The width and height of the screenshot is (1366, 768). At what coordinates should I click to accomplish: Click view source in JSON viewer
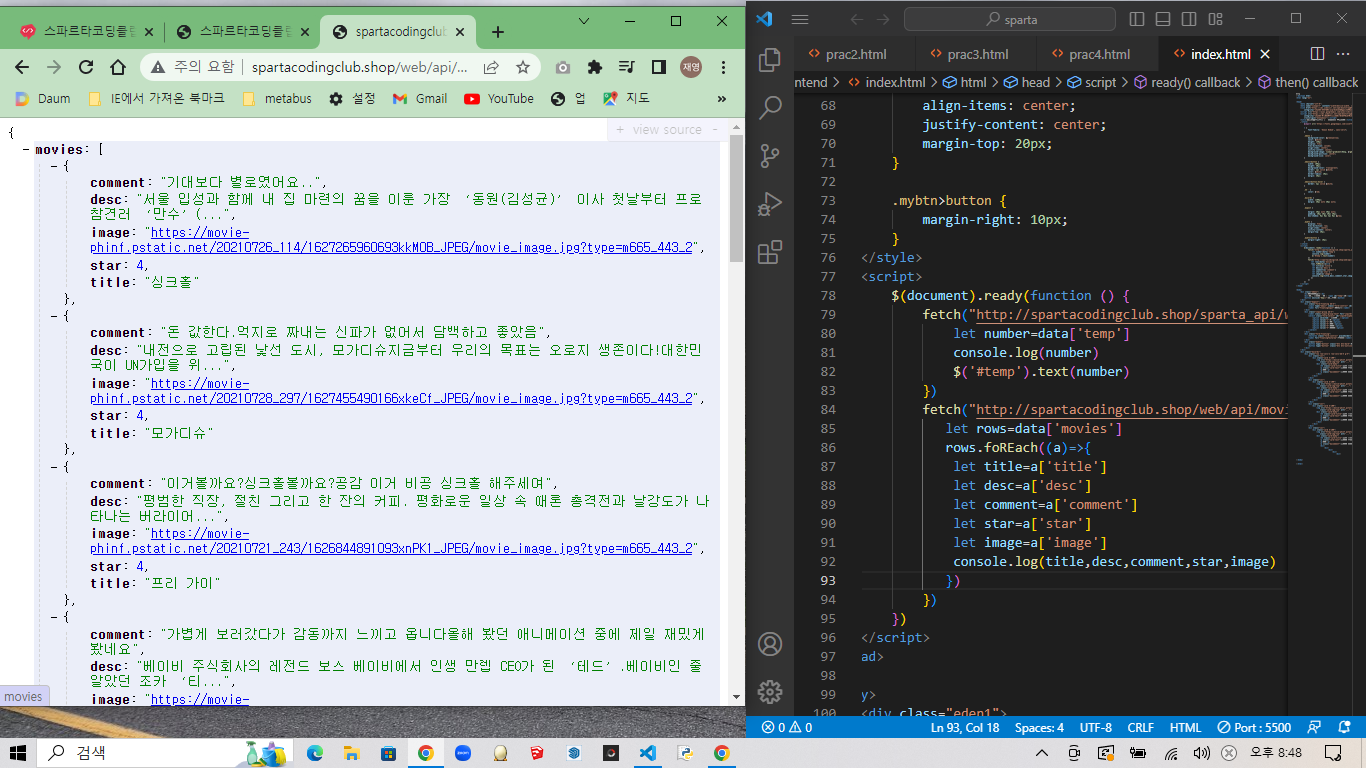pyautogui.click(x=667, y=130)
